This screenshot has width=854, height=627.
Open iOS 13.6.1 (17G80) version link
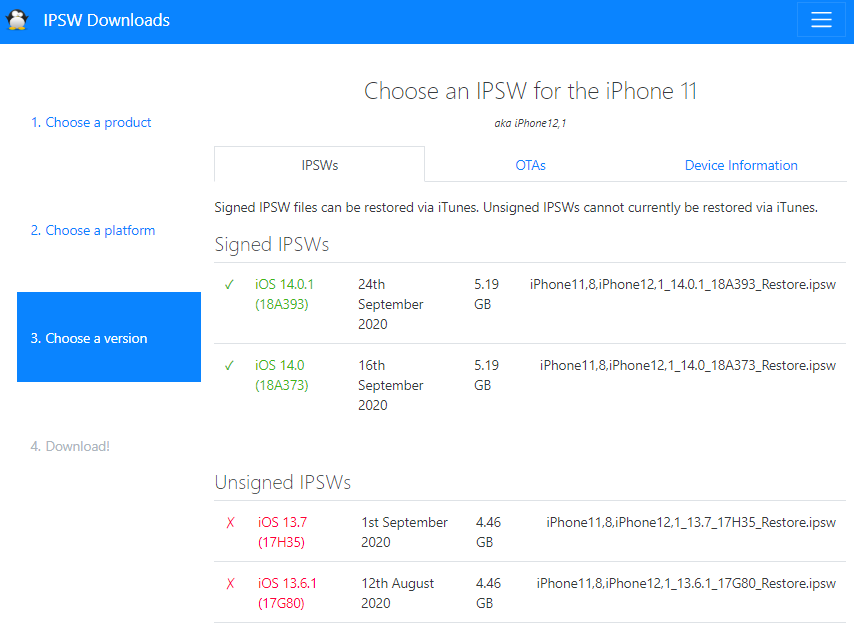(x=285, y=593)
